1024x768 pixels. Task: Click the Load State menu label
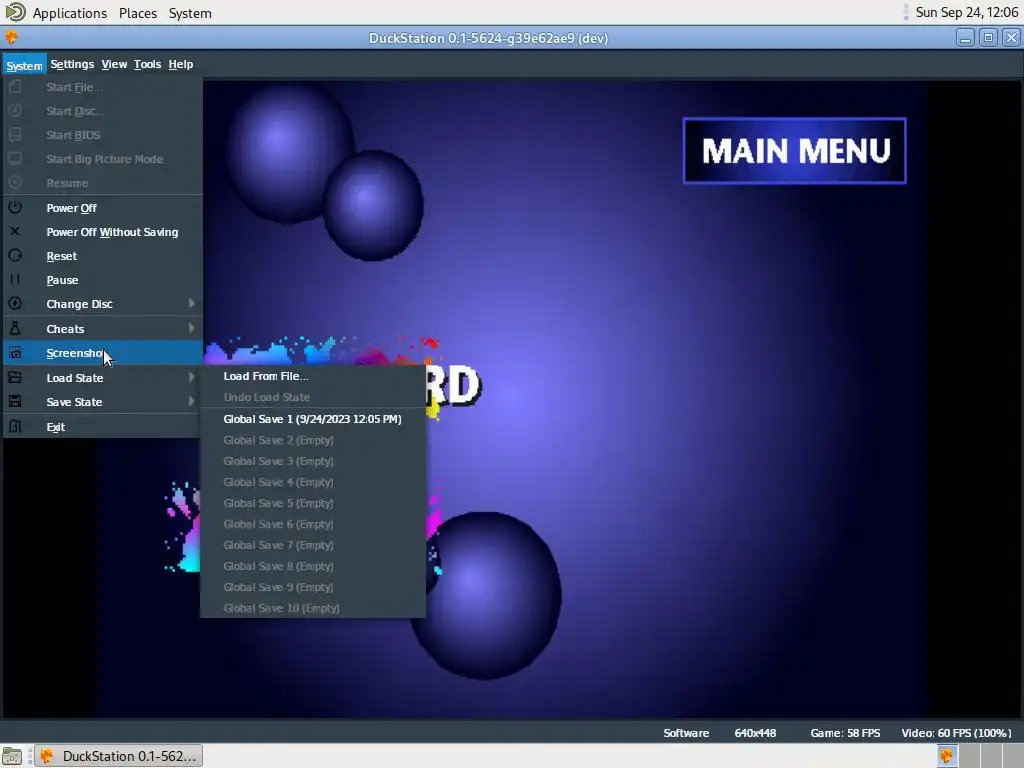tap(74, 378)
